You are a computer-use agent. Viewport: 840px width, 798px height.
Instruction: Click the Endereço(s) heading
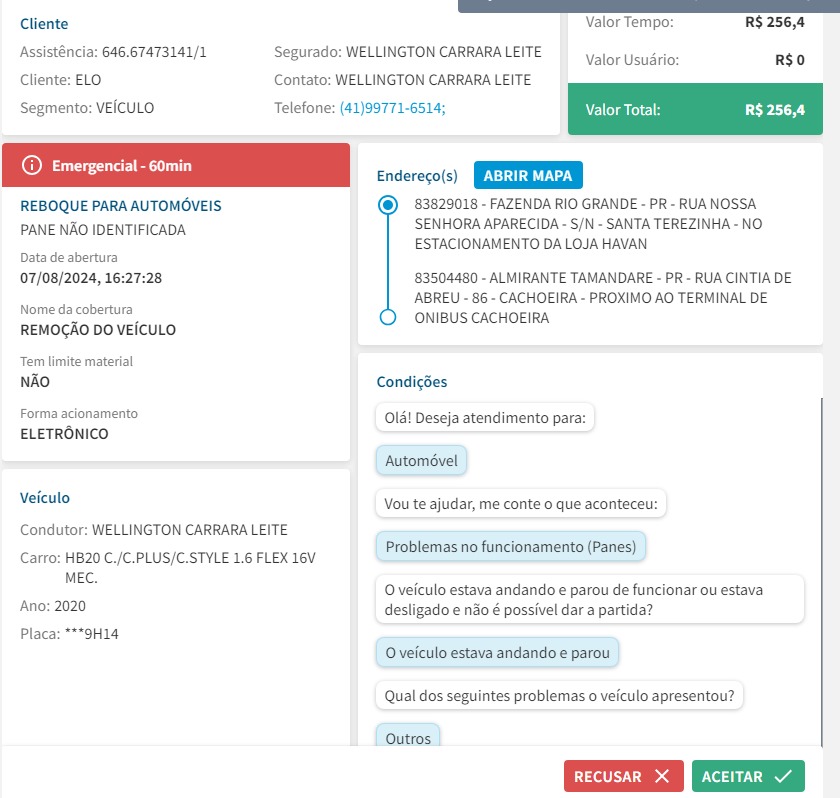click(x=417, y=176)
